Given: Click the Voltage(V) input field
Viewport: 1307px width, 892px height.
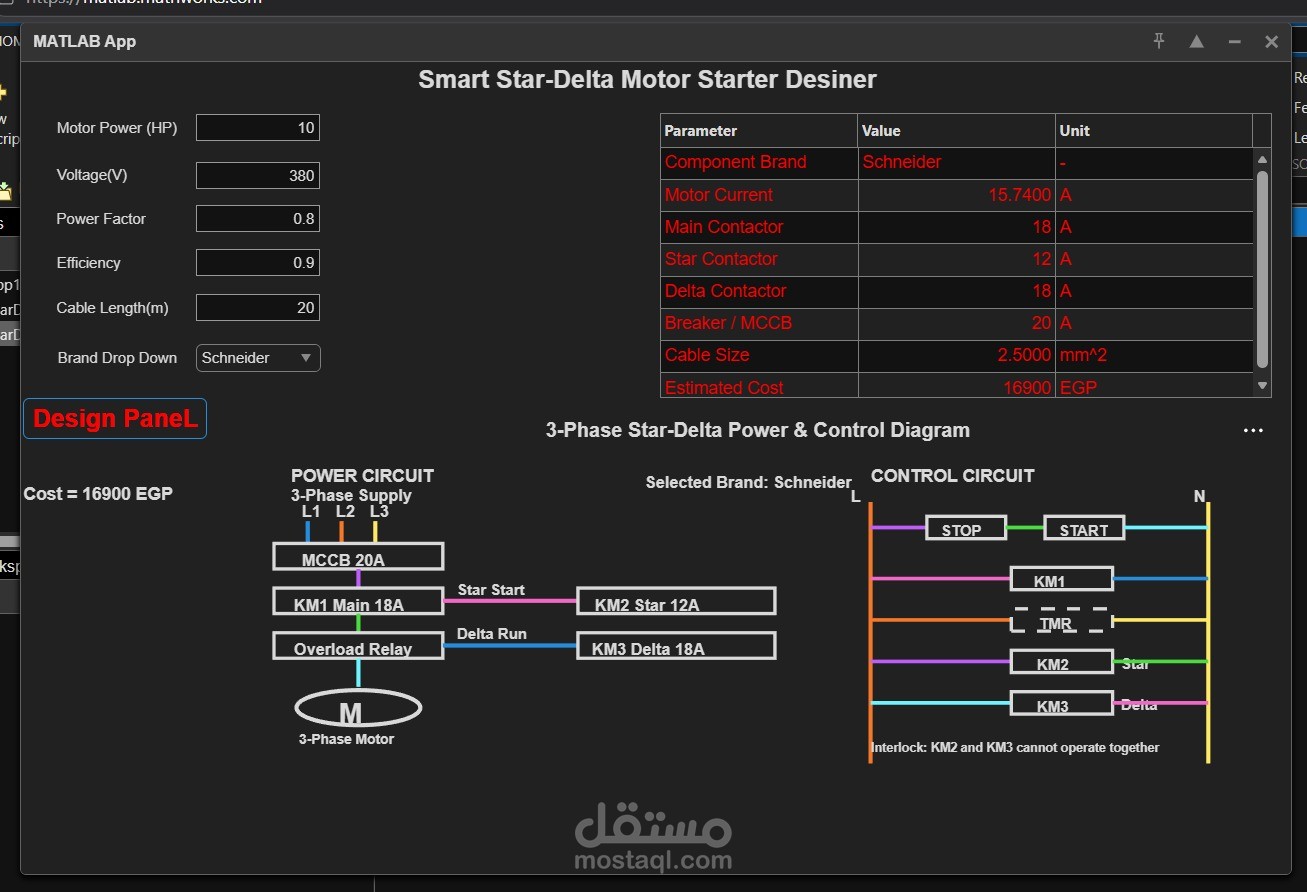Looking at the screenshot, I should point(258,175).
